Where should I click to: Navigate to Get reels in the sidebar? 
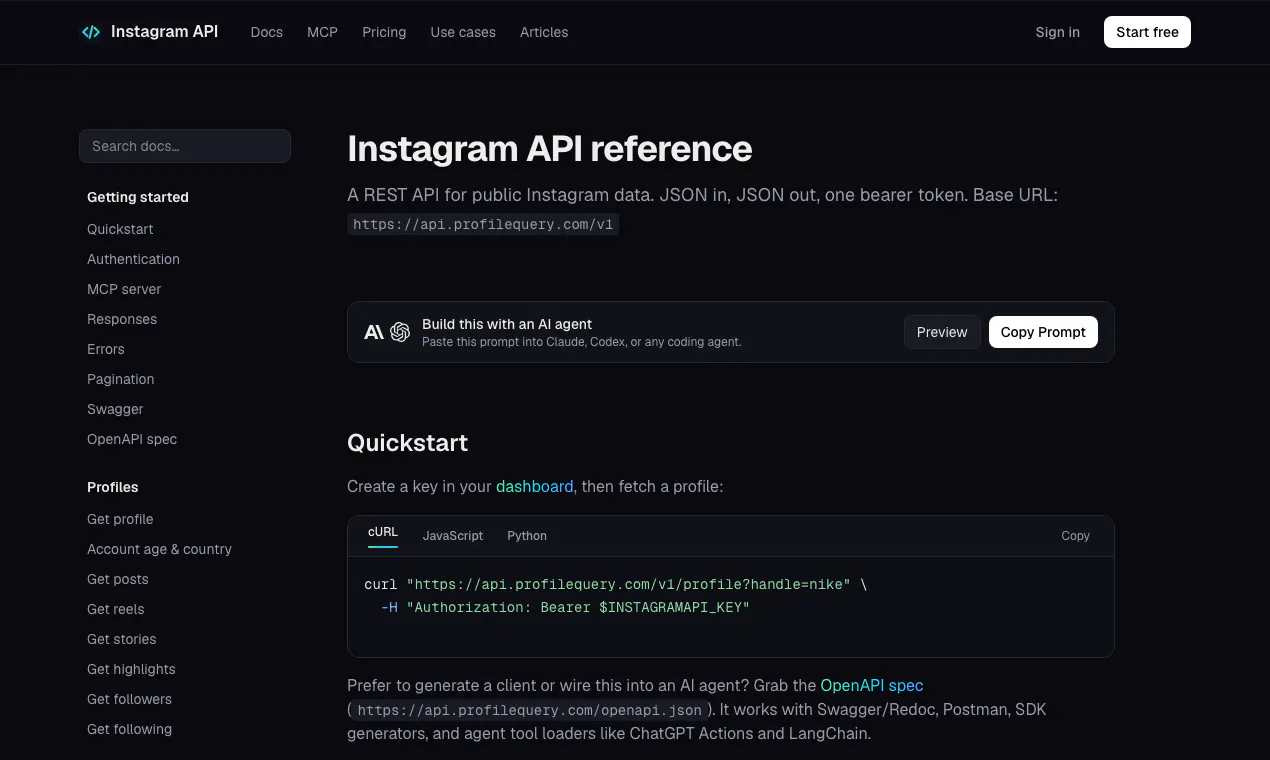pyautogui.click(x=116, y=609)
